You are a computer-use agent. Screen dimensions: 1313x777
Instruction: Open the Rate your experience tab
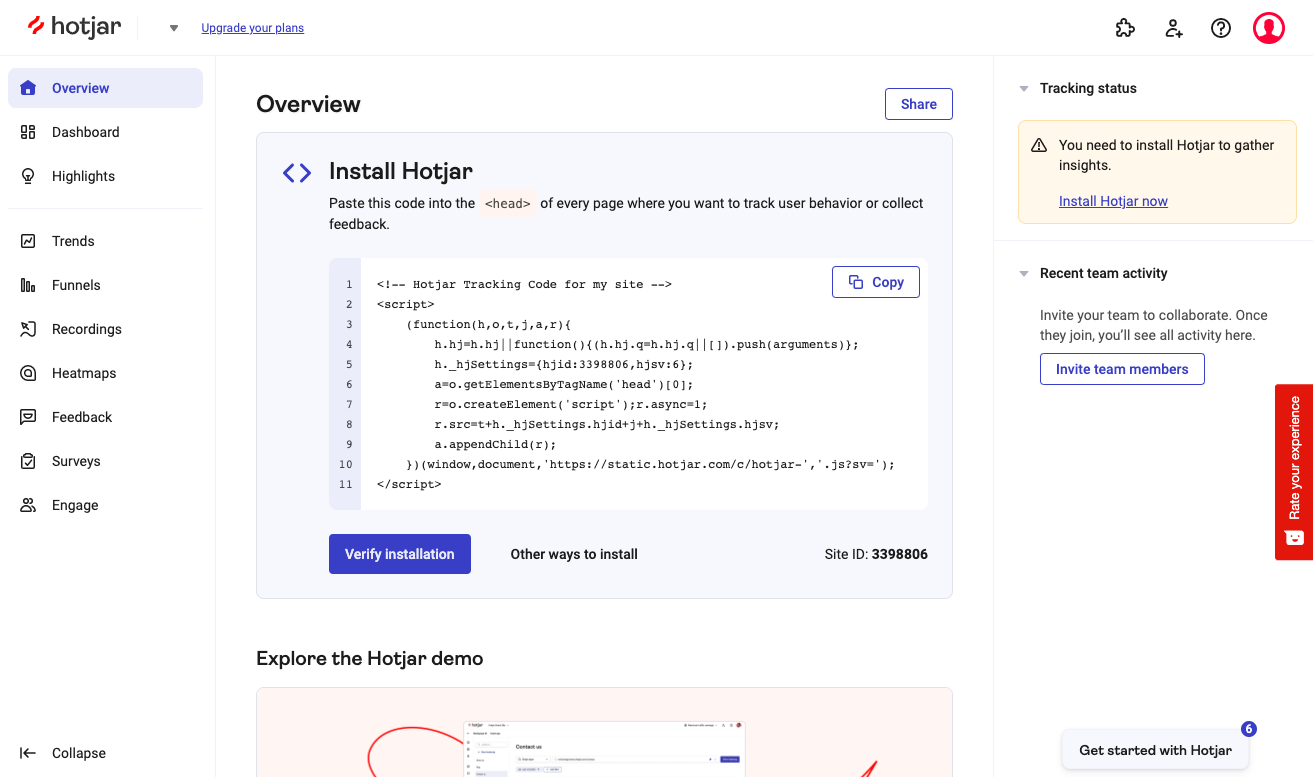1294,472
